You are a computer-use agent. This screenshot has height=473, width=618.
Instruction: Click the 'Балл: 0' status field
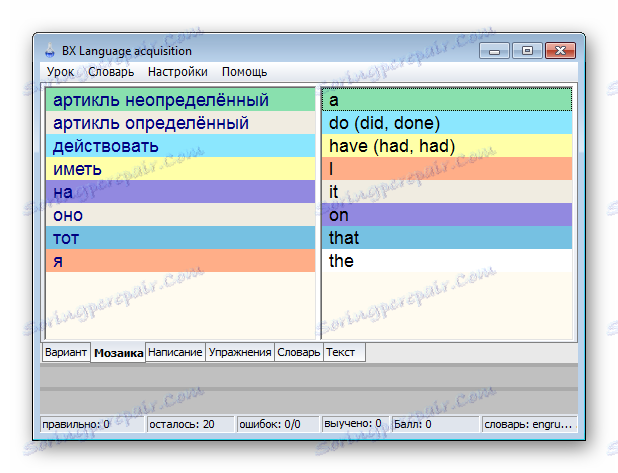(x=436, y=424)
